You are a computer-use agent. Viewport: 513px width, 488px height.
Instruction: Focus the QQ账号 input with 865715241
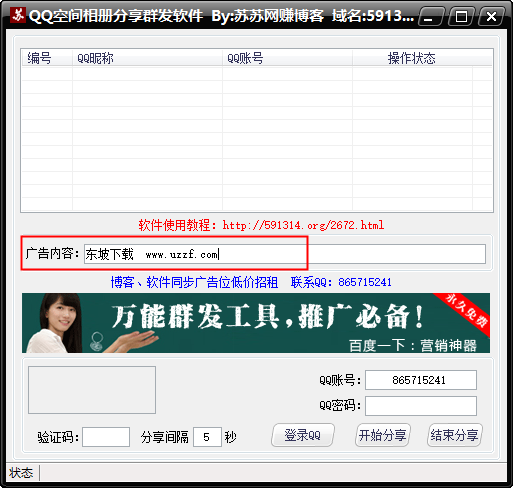(x=421, y=380)
